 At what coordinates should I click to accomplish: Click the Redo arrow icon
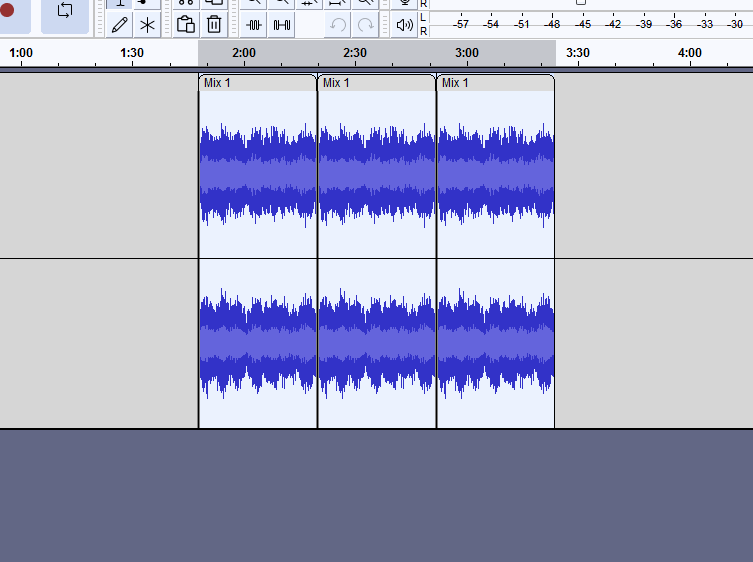pyautogui.click(x=366, y=24)
